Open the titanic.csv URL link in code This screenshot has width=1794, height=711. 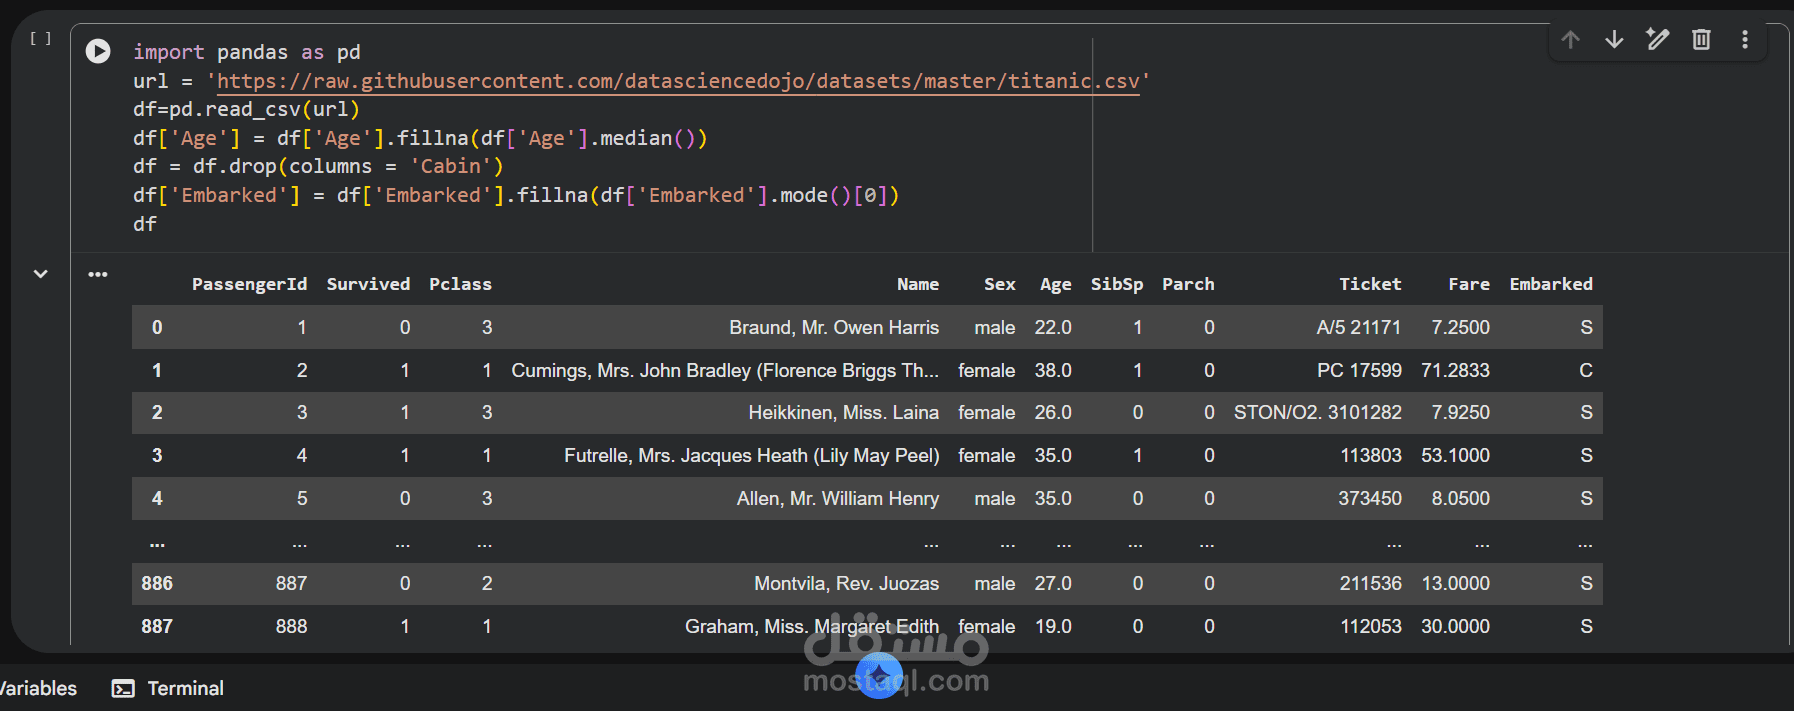pyautogui.click(x=678, y=81)
